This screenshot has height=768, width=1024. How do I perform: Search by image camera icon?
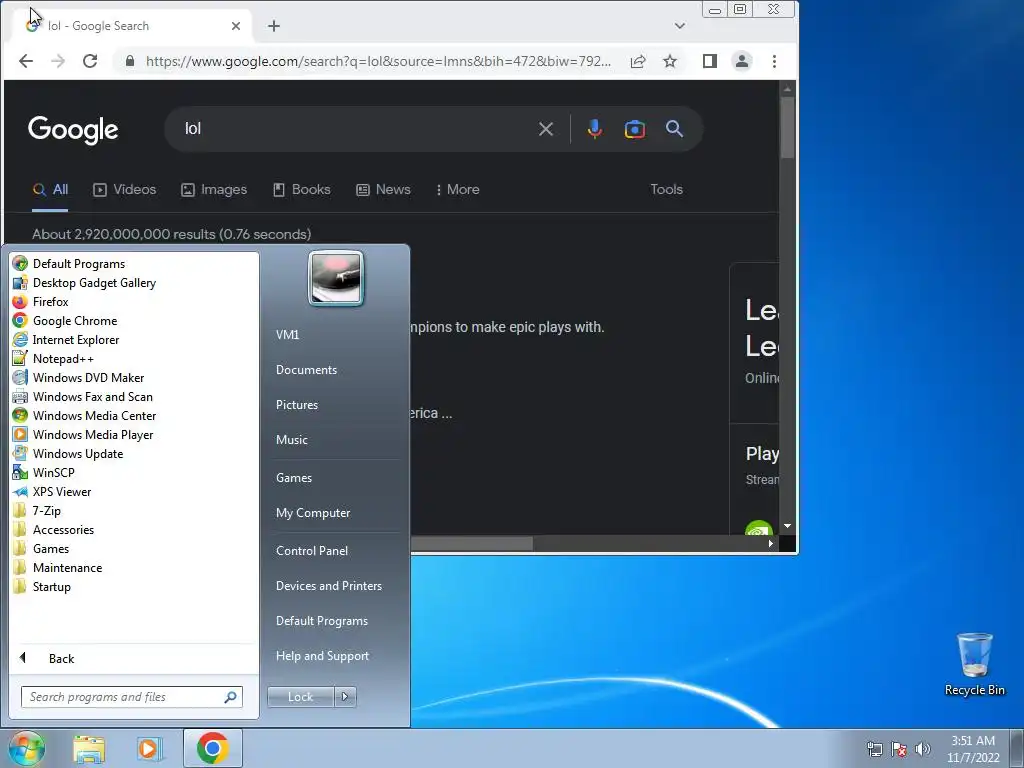635,129
